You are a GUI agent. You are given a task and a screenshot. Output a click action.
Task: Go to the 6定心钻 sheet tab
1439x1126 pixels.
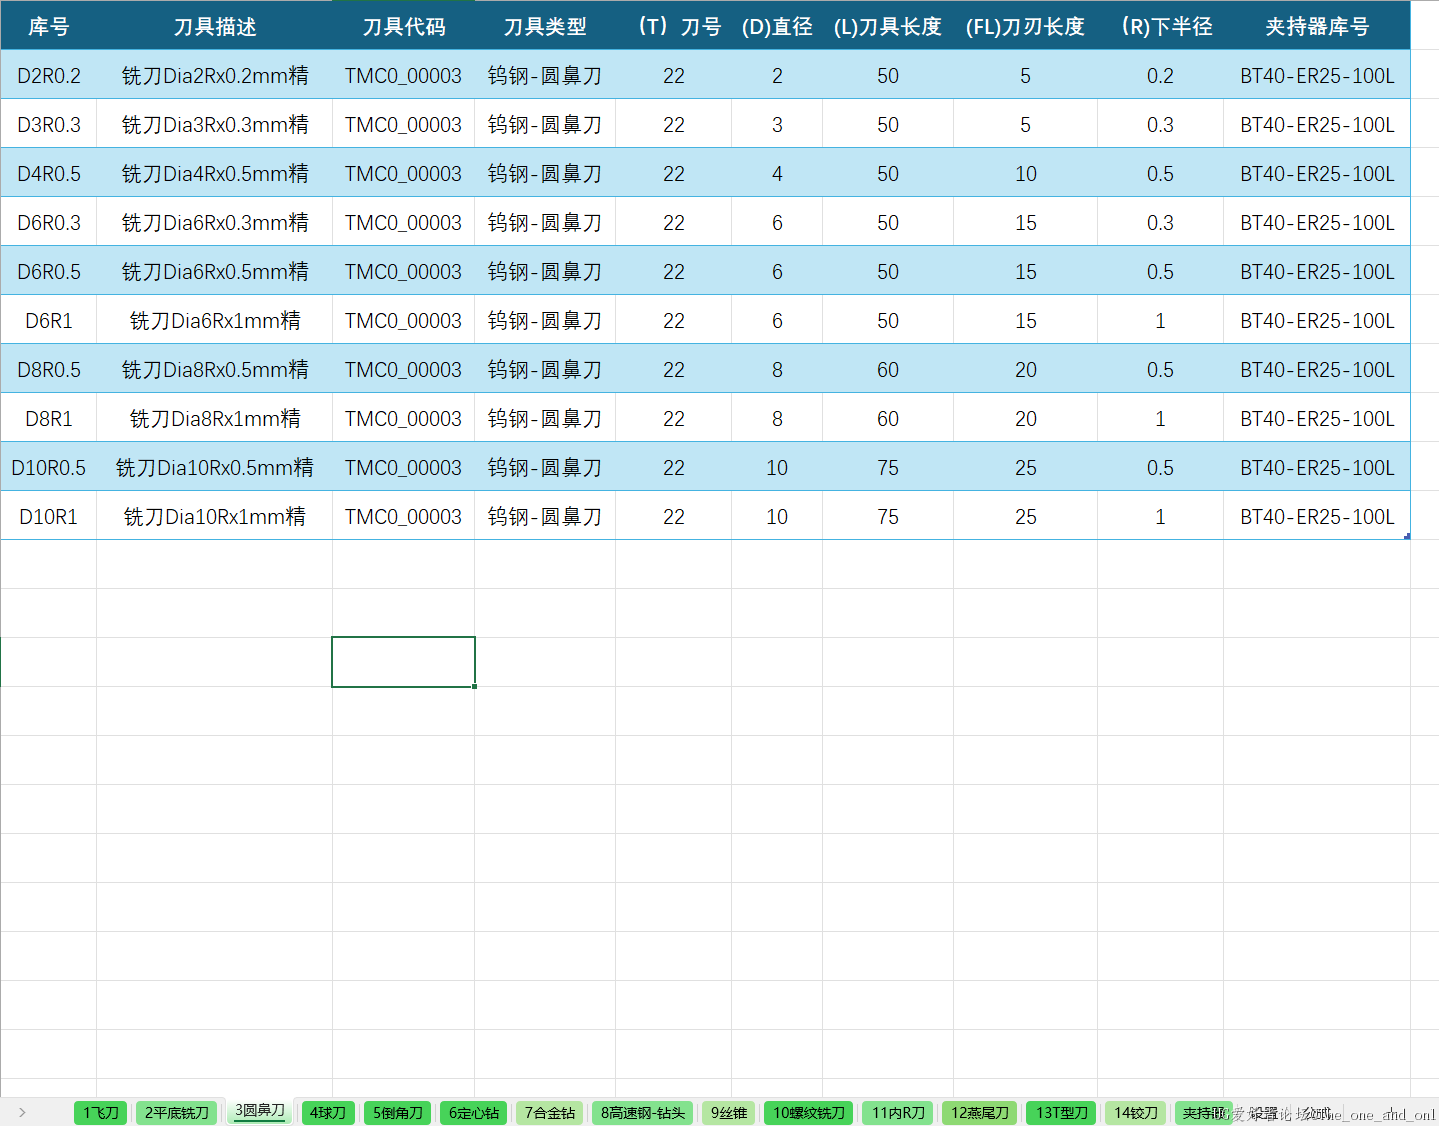pyautogui.click(x=474, y=1112)
